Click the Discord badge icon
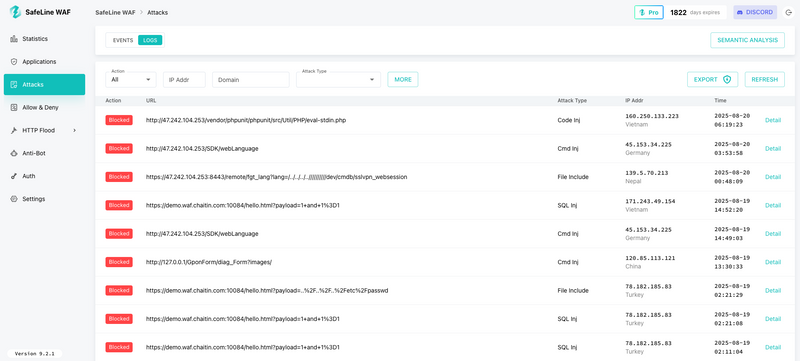Viewport: 800px width, 361px height. click(740, 13)
